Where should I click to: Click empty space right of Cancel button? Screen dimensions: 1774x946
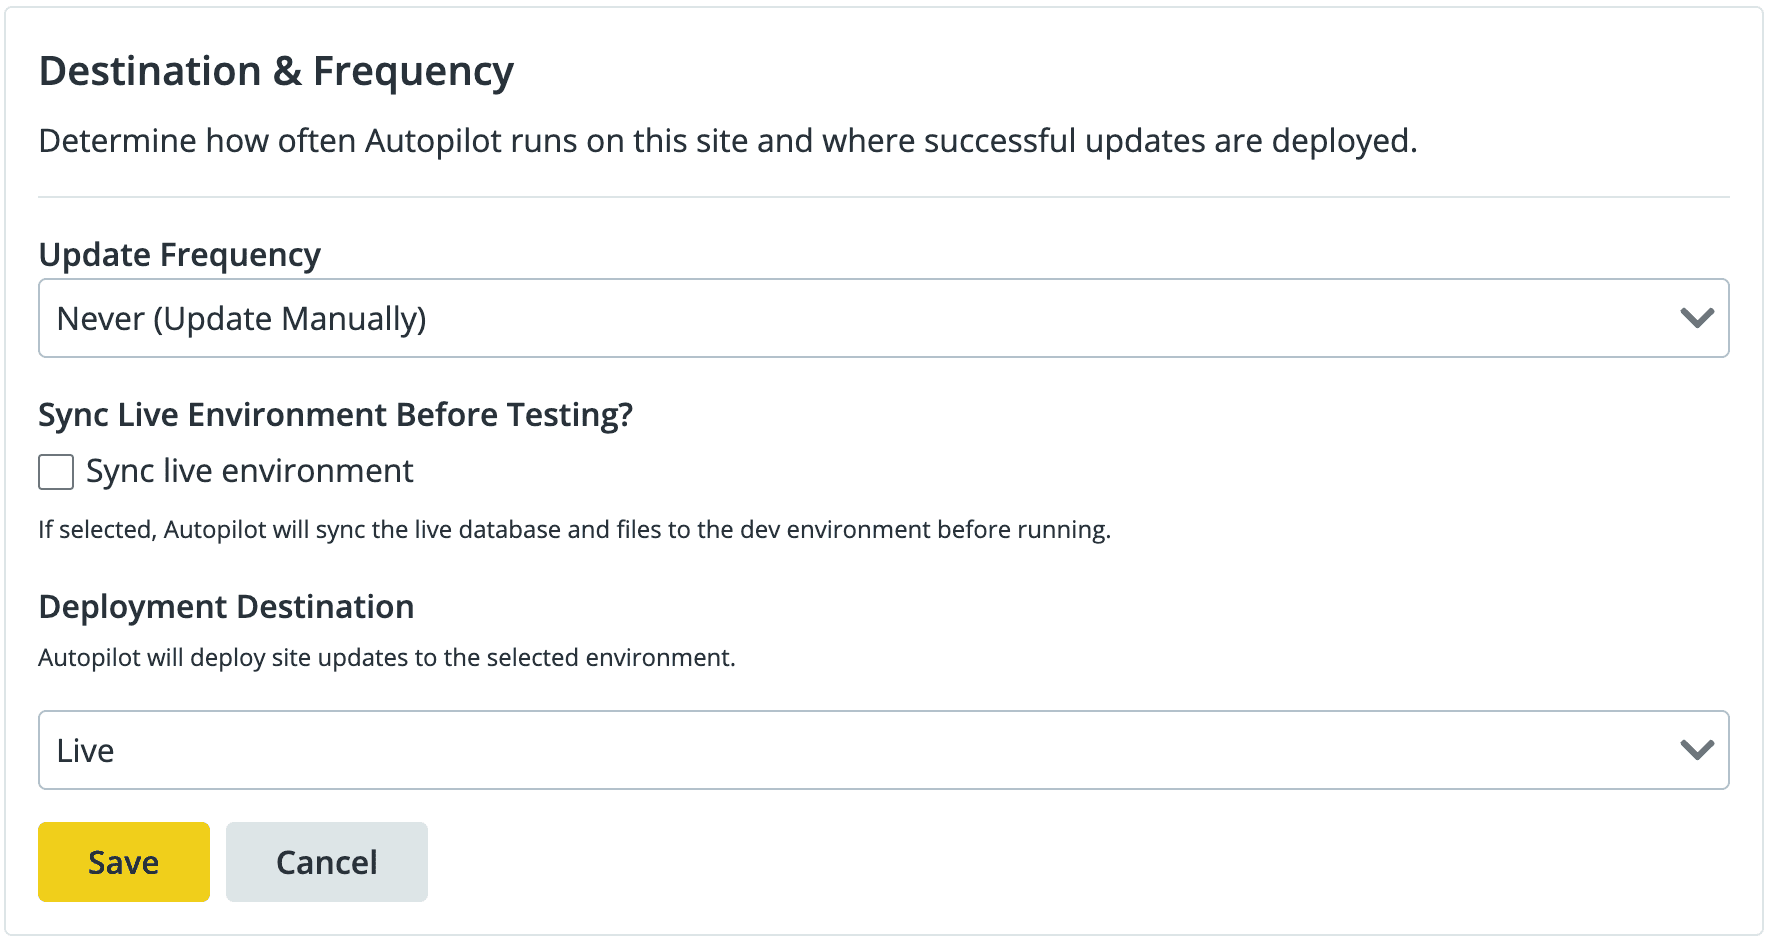coord(1000,862)
